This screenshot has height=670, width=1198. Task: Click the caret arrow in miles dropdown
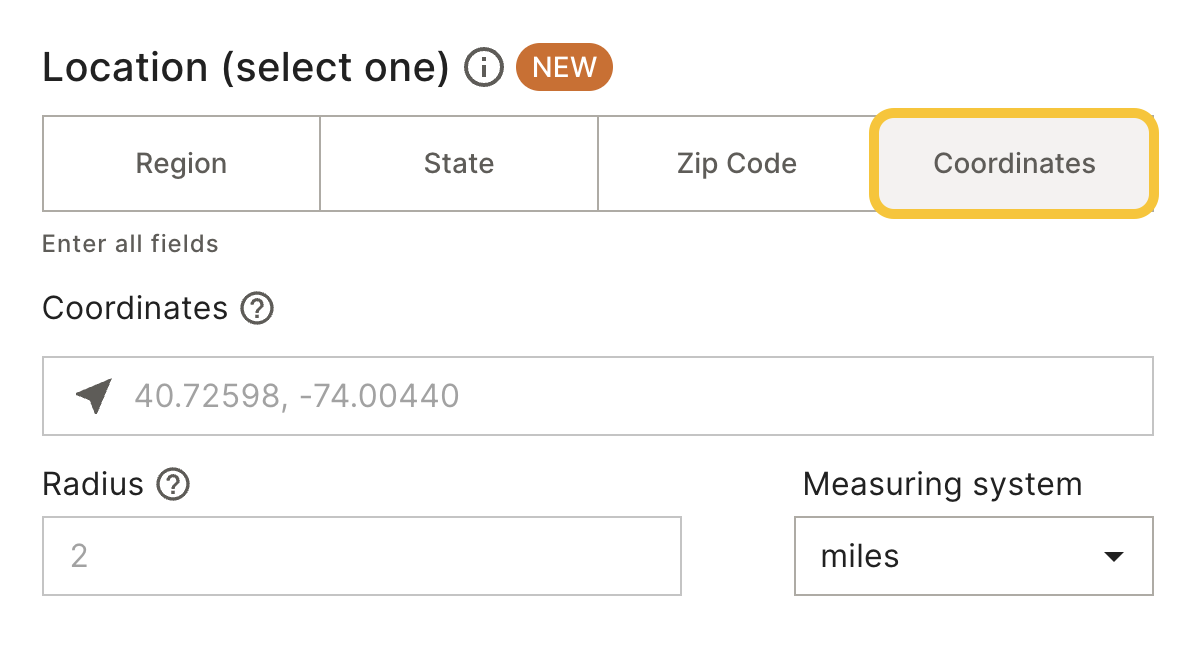click(1114, 556)
